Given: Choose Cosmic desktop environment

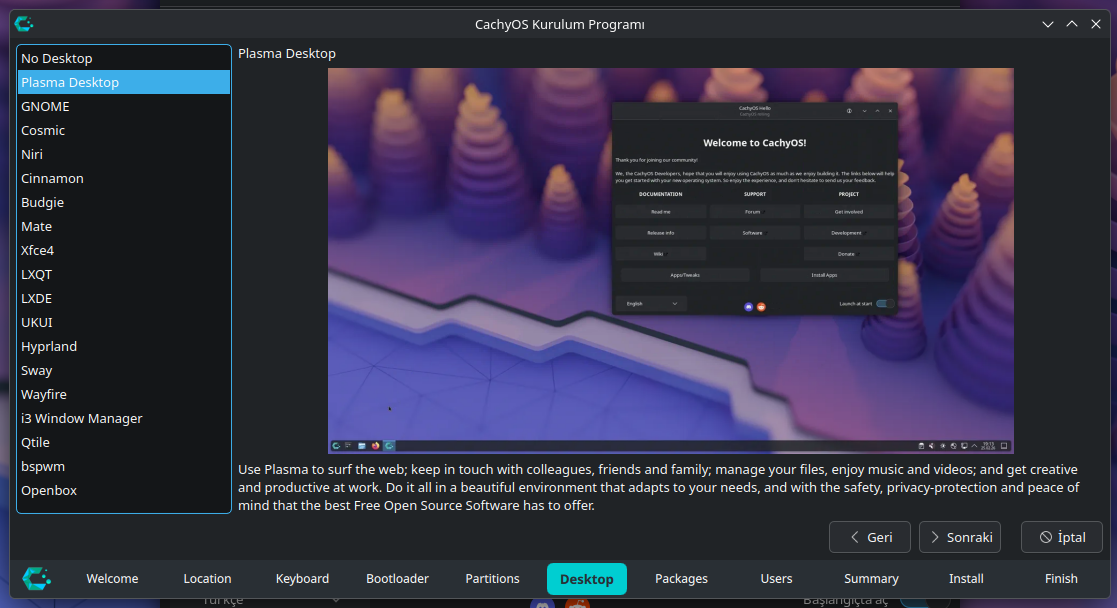Looking at the screenshot, I should (x=123, y=130).
